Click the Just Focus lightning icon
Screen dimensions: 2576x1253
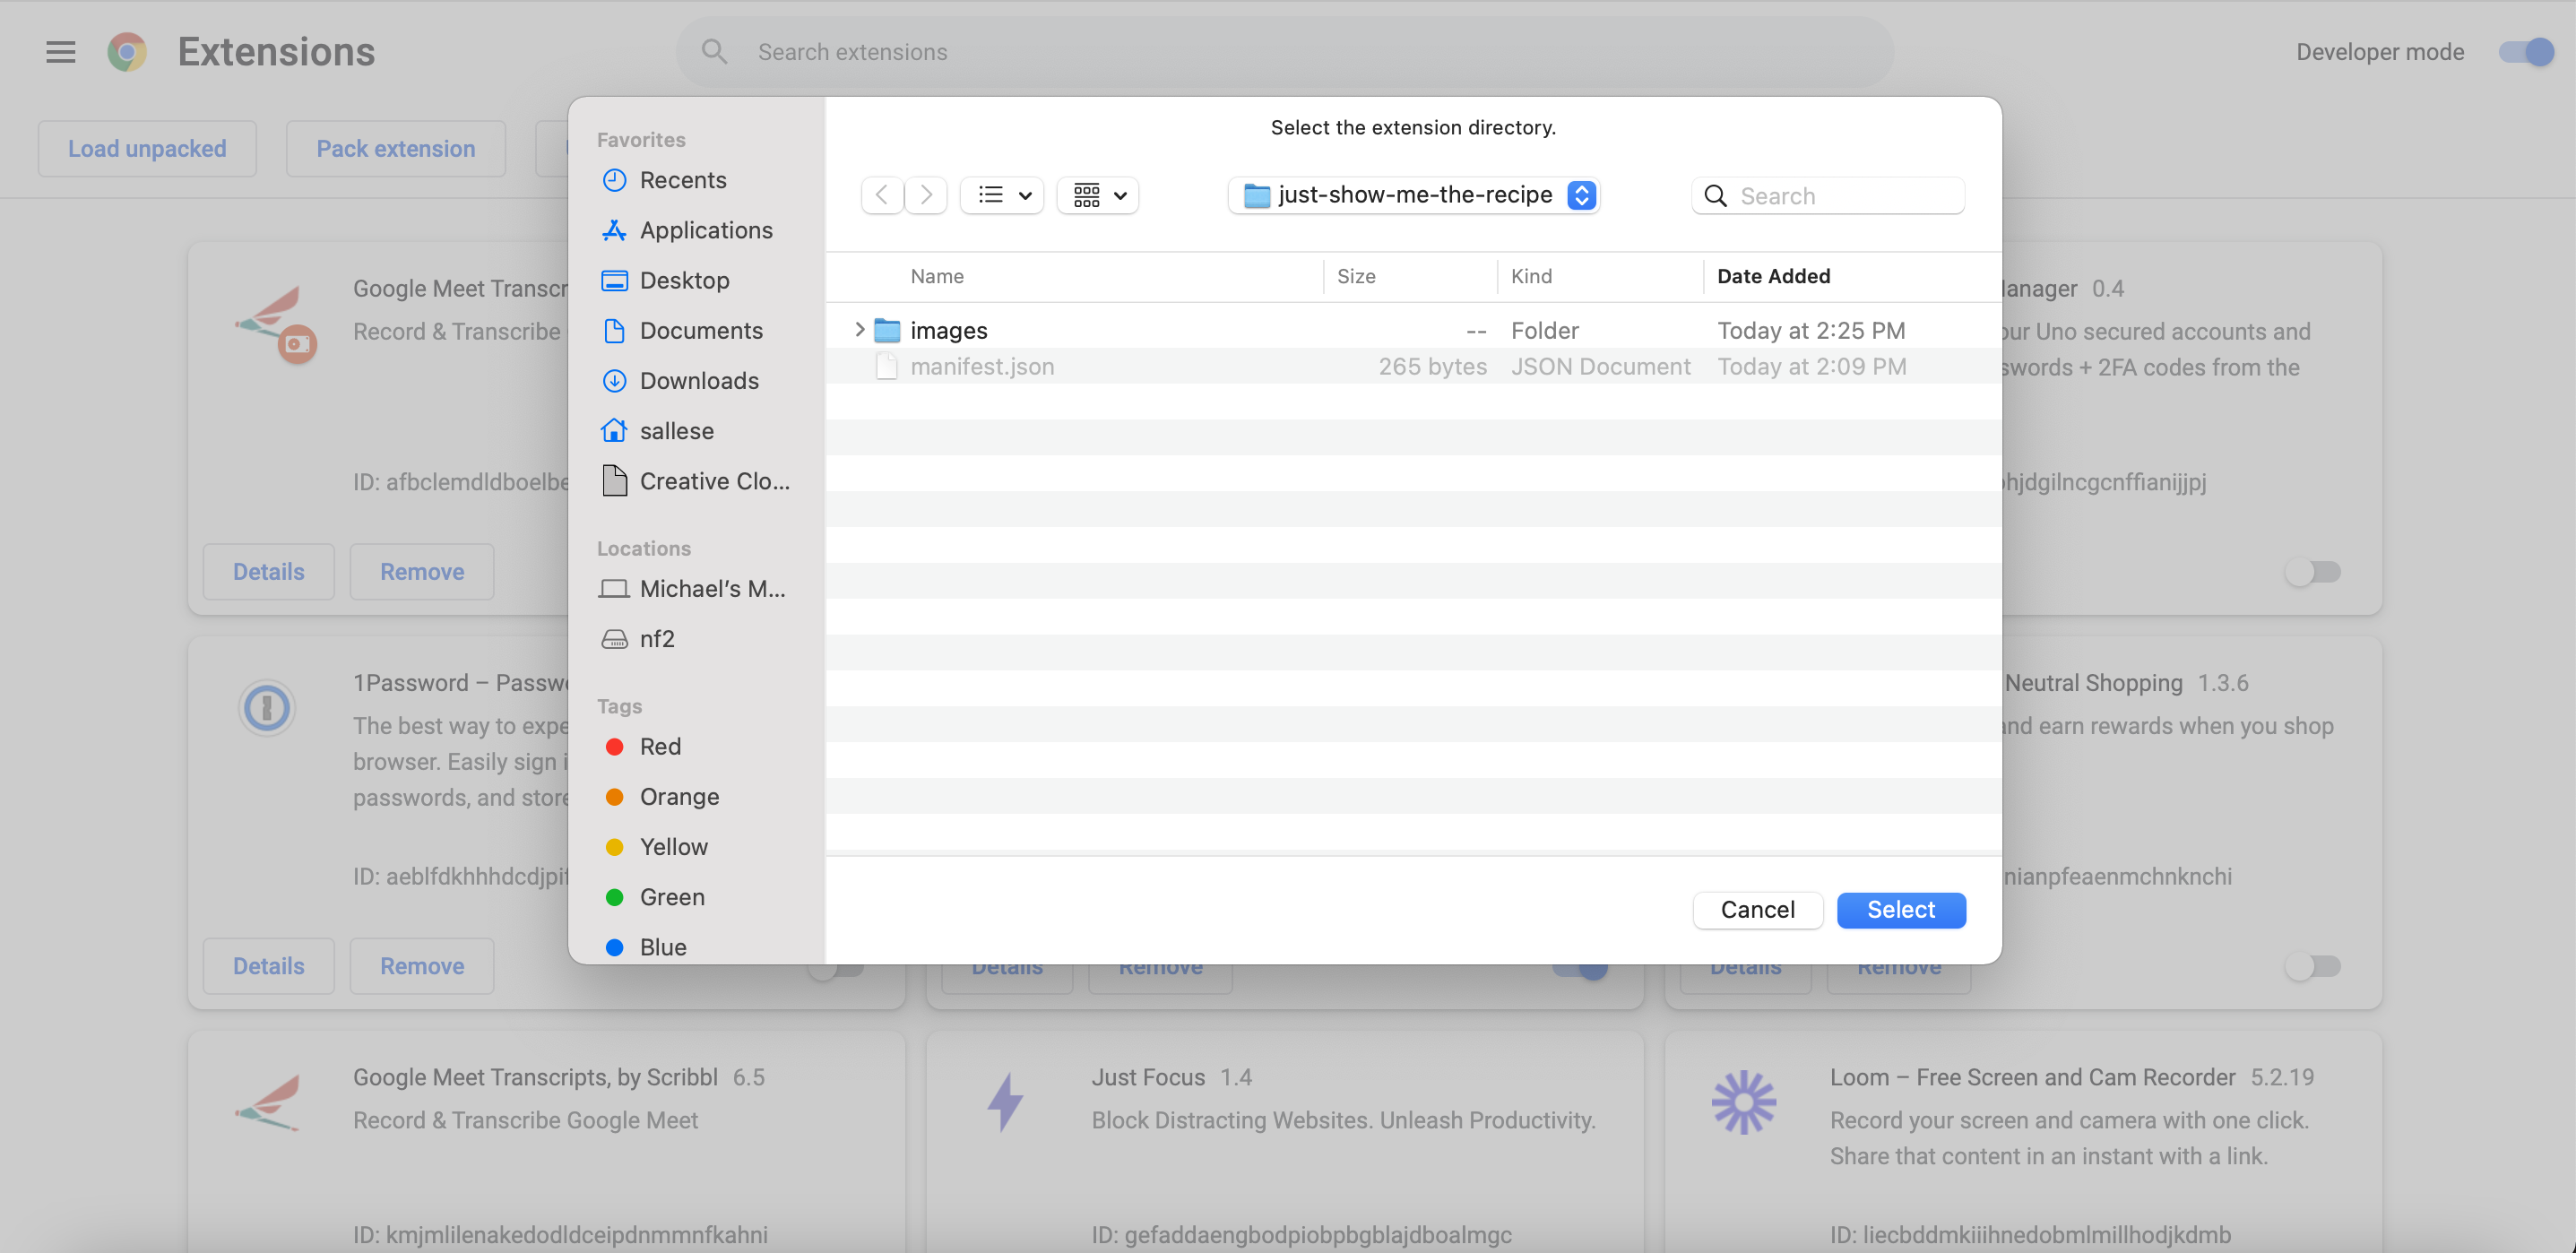click(x=1005, y=1102)
